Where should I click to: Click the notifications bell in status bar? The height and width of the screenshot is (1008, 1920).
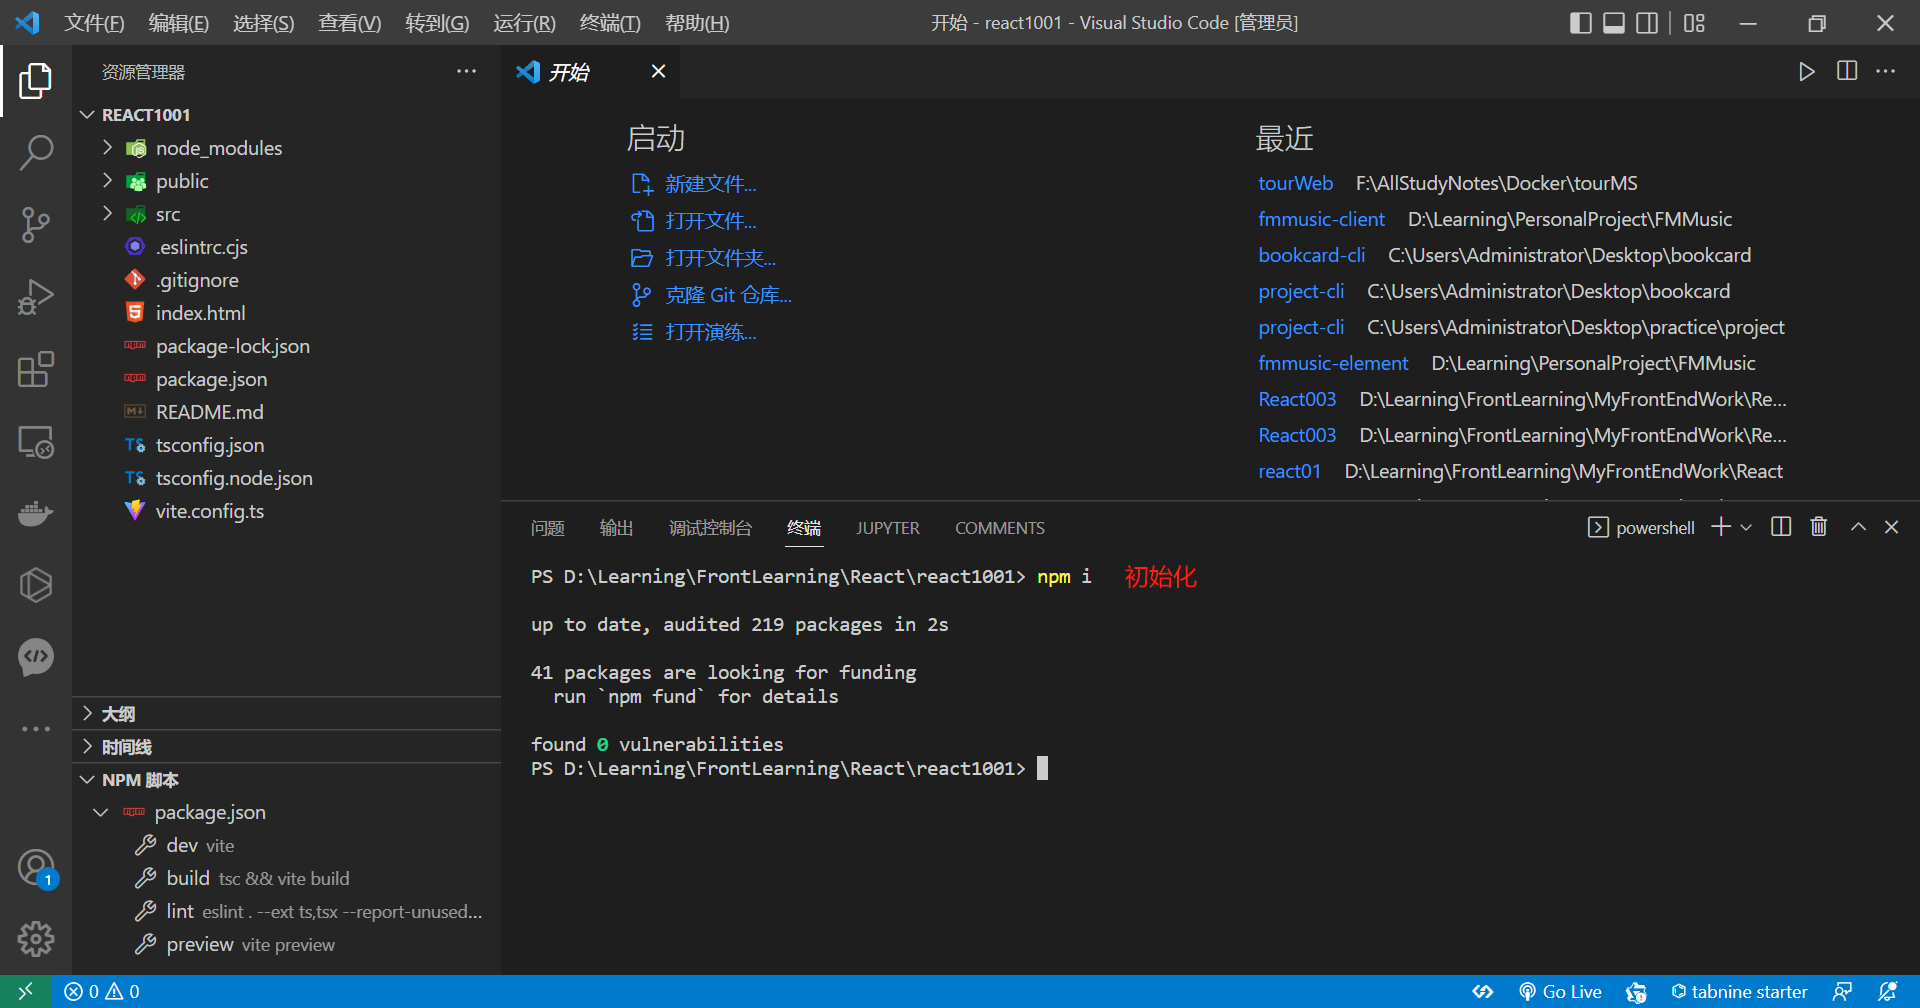click(x=1887, y=991)
